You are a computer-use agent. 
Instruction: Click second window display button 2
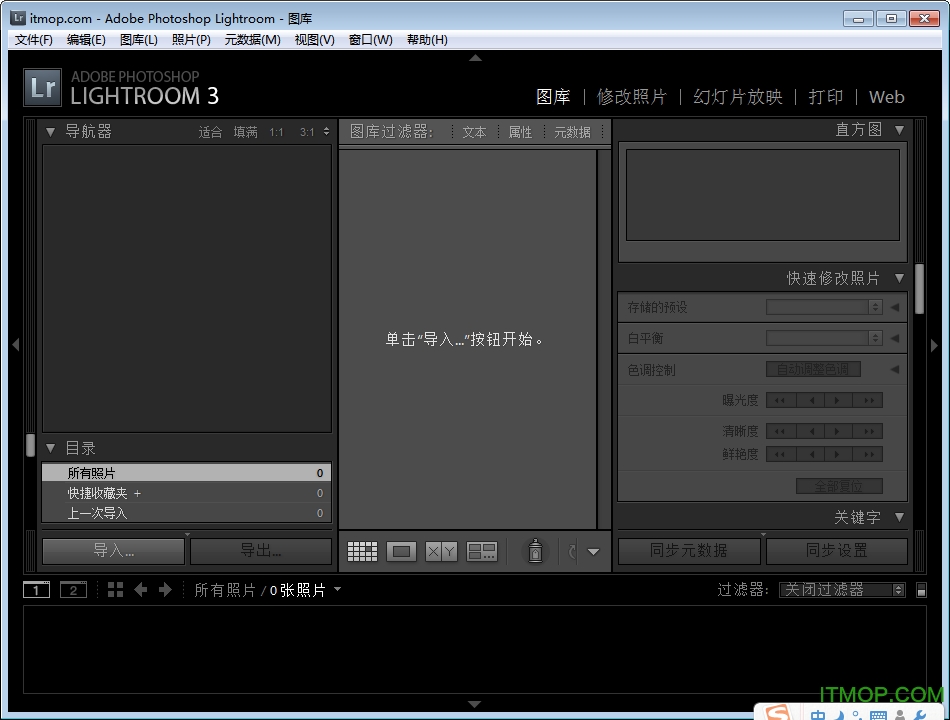pyautogui.click(x=73, y=590)
